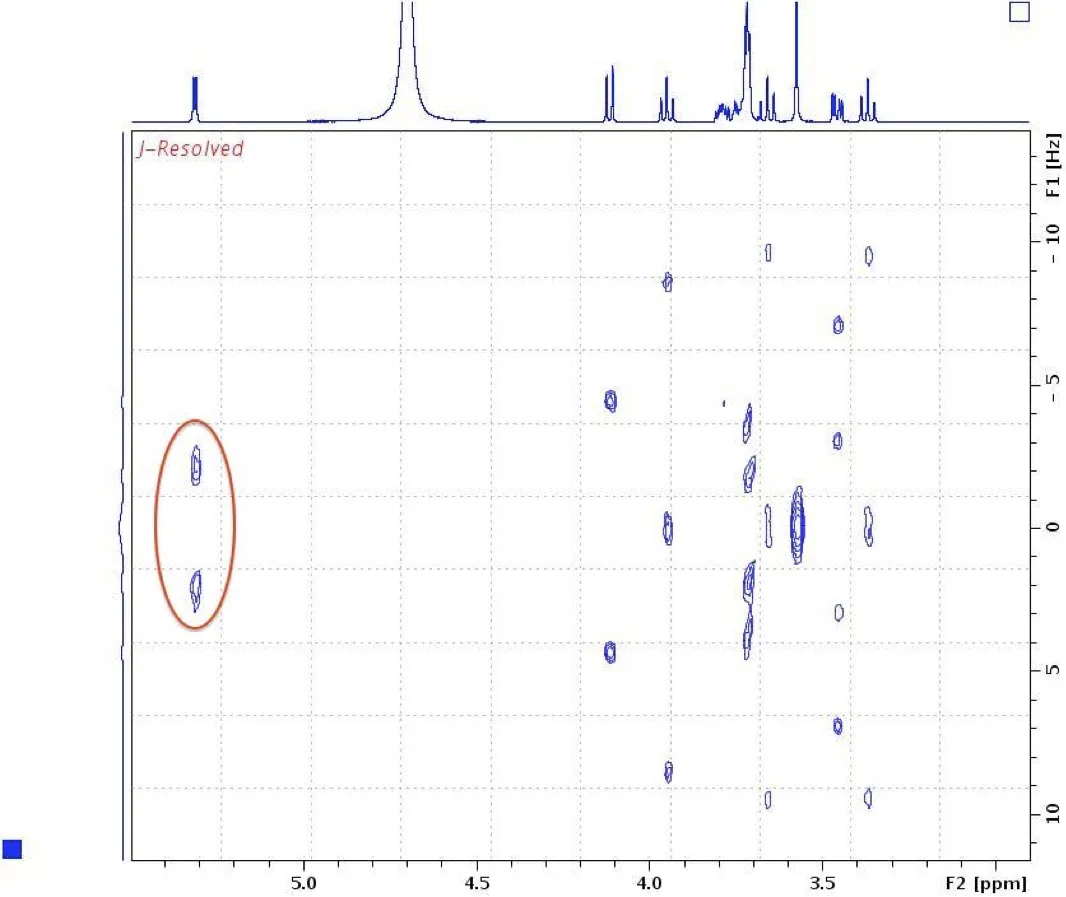This screenshot has height=897, width=1066.
Task: Click the "F2 [ppm]" axis label
Action: pos(985,883)
